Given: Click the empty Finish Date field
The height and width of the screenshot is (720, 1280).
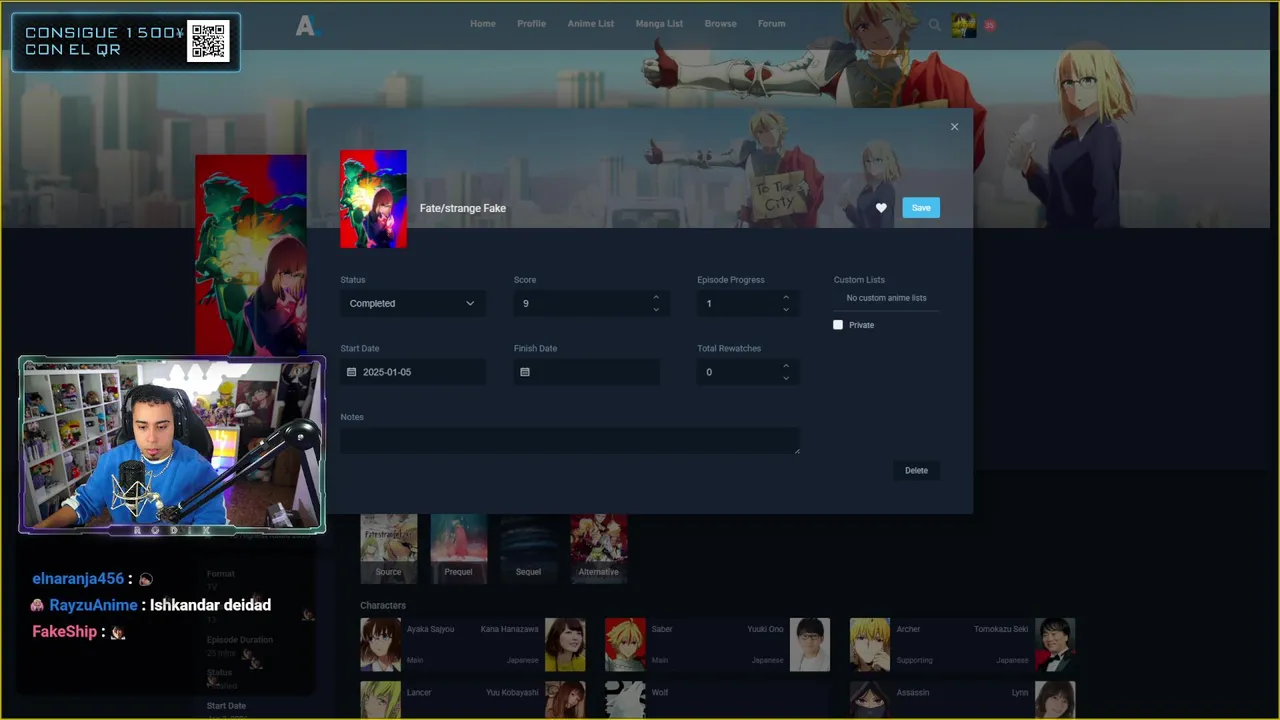Looking at the screenshot, I should (587, 372).
